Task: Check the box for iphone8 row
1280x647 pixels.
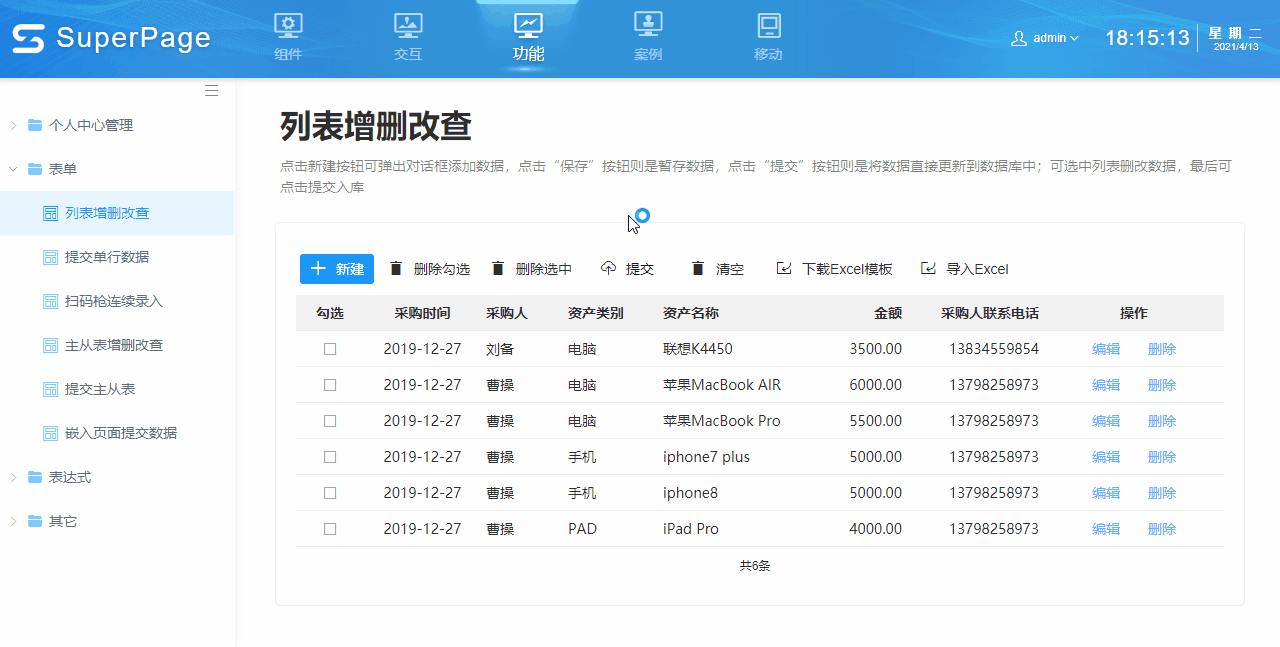Action: (x=330, y=493)
